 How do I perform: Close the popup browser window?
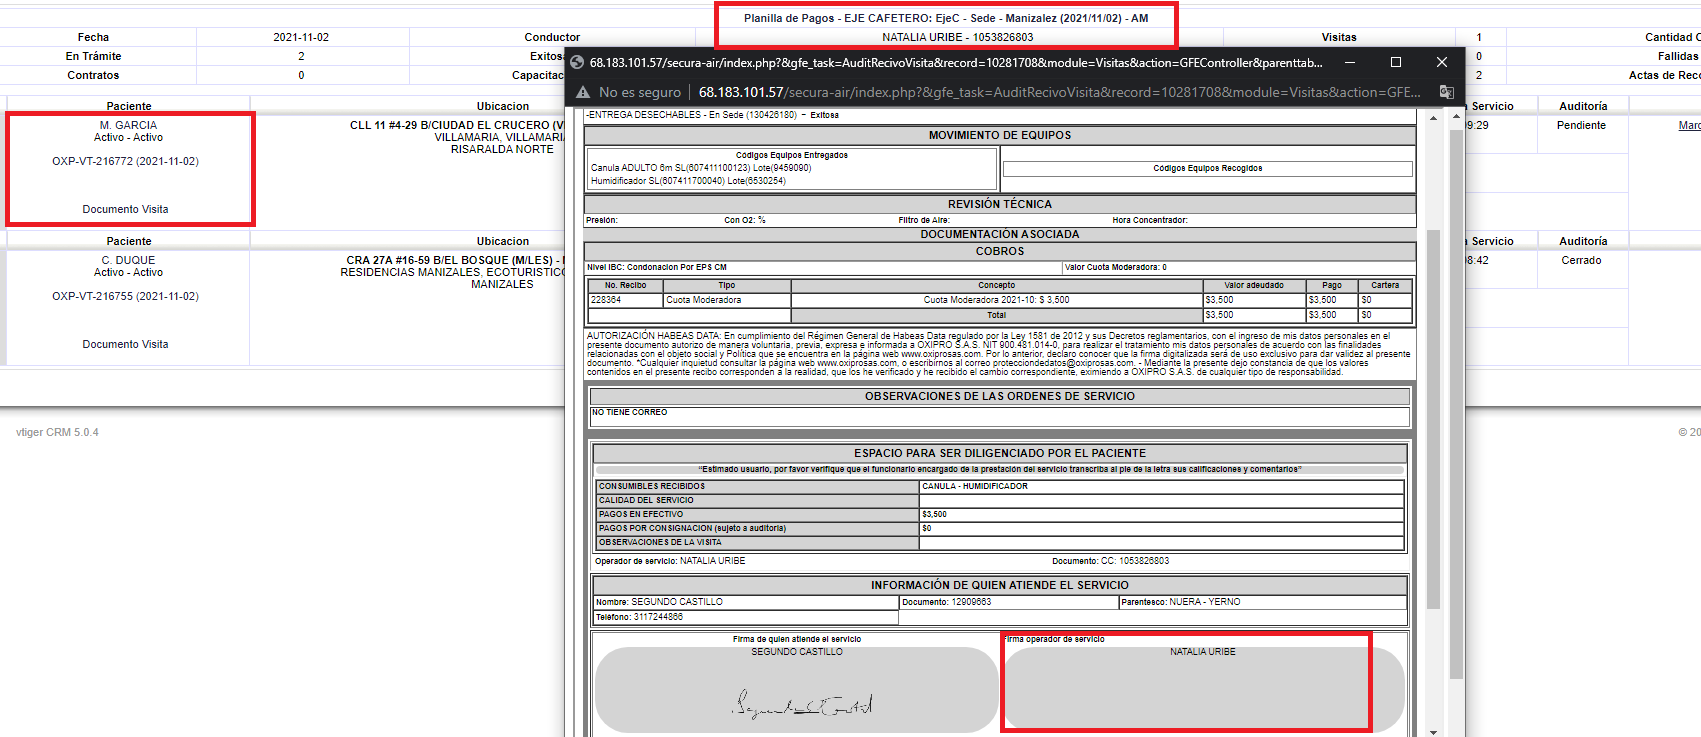[1442, 62]
